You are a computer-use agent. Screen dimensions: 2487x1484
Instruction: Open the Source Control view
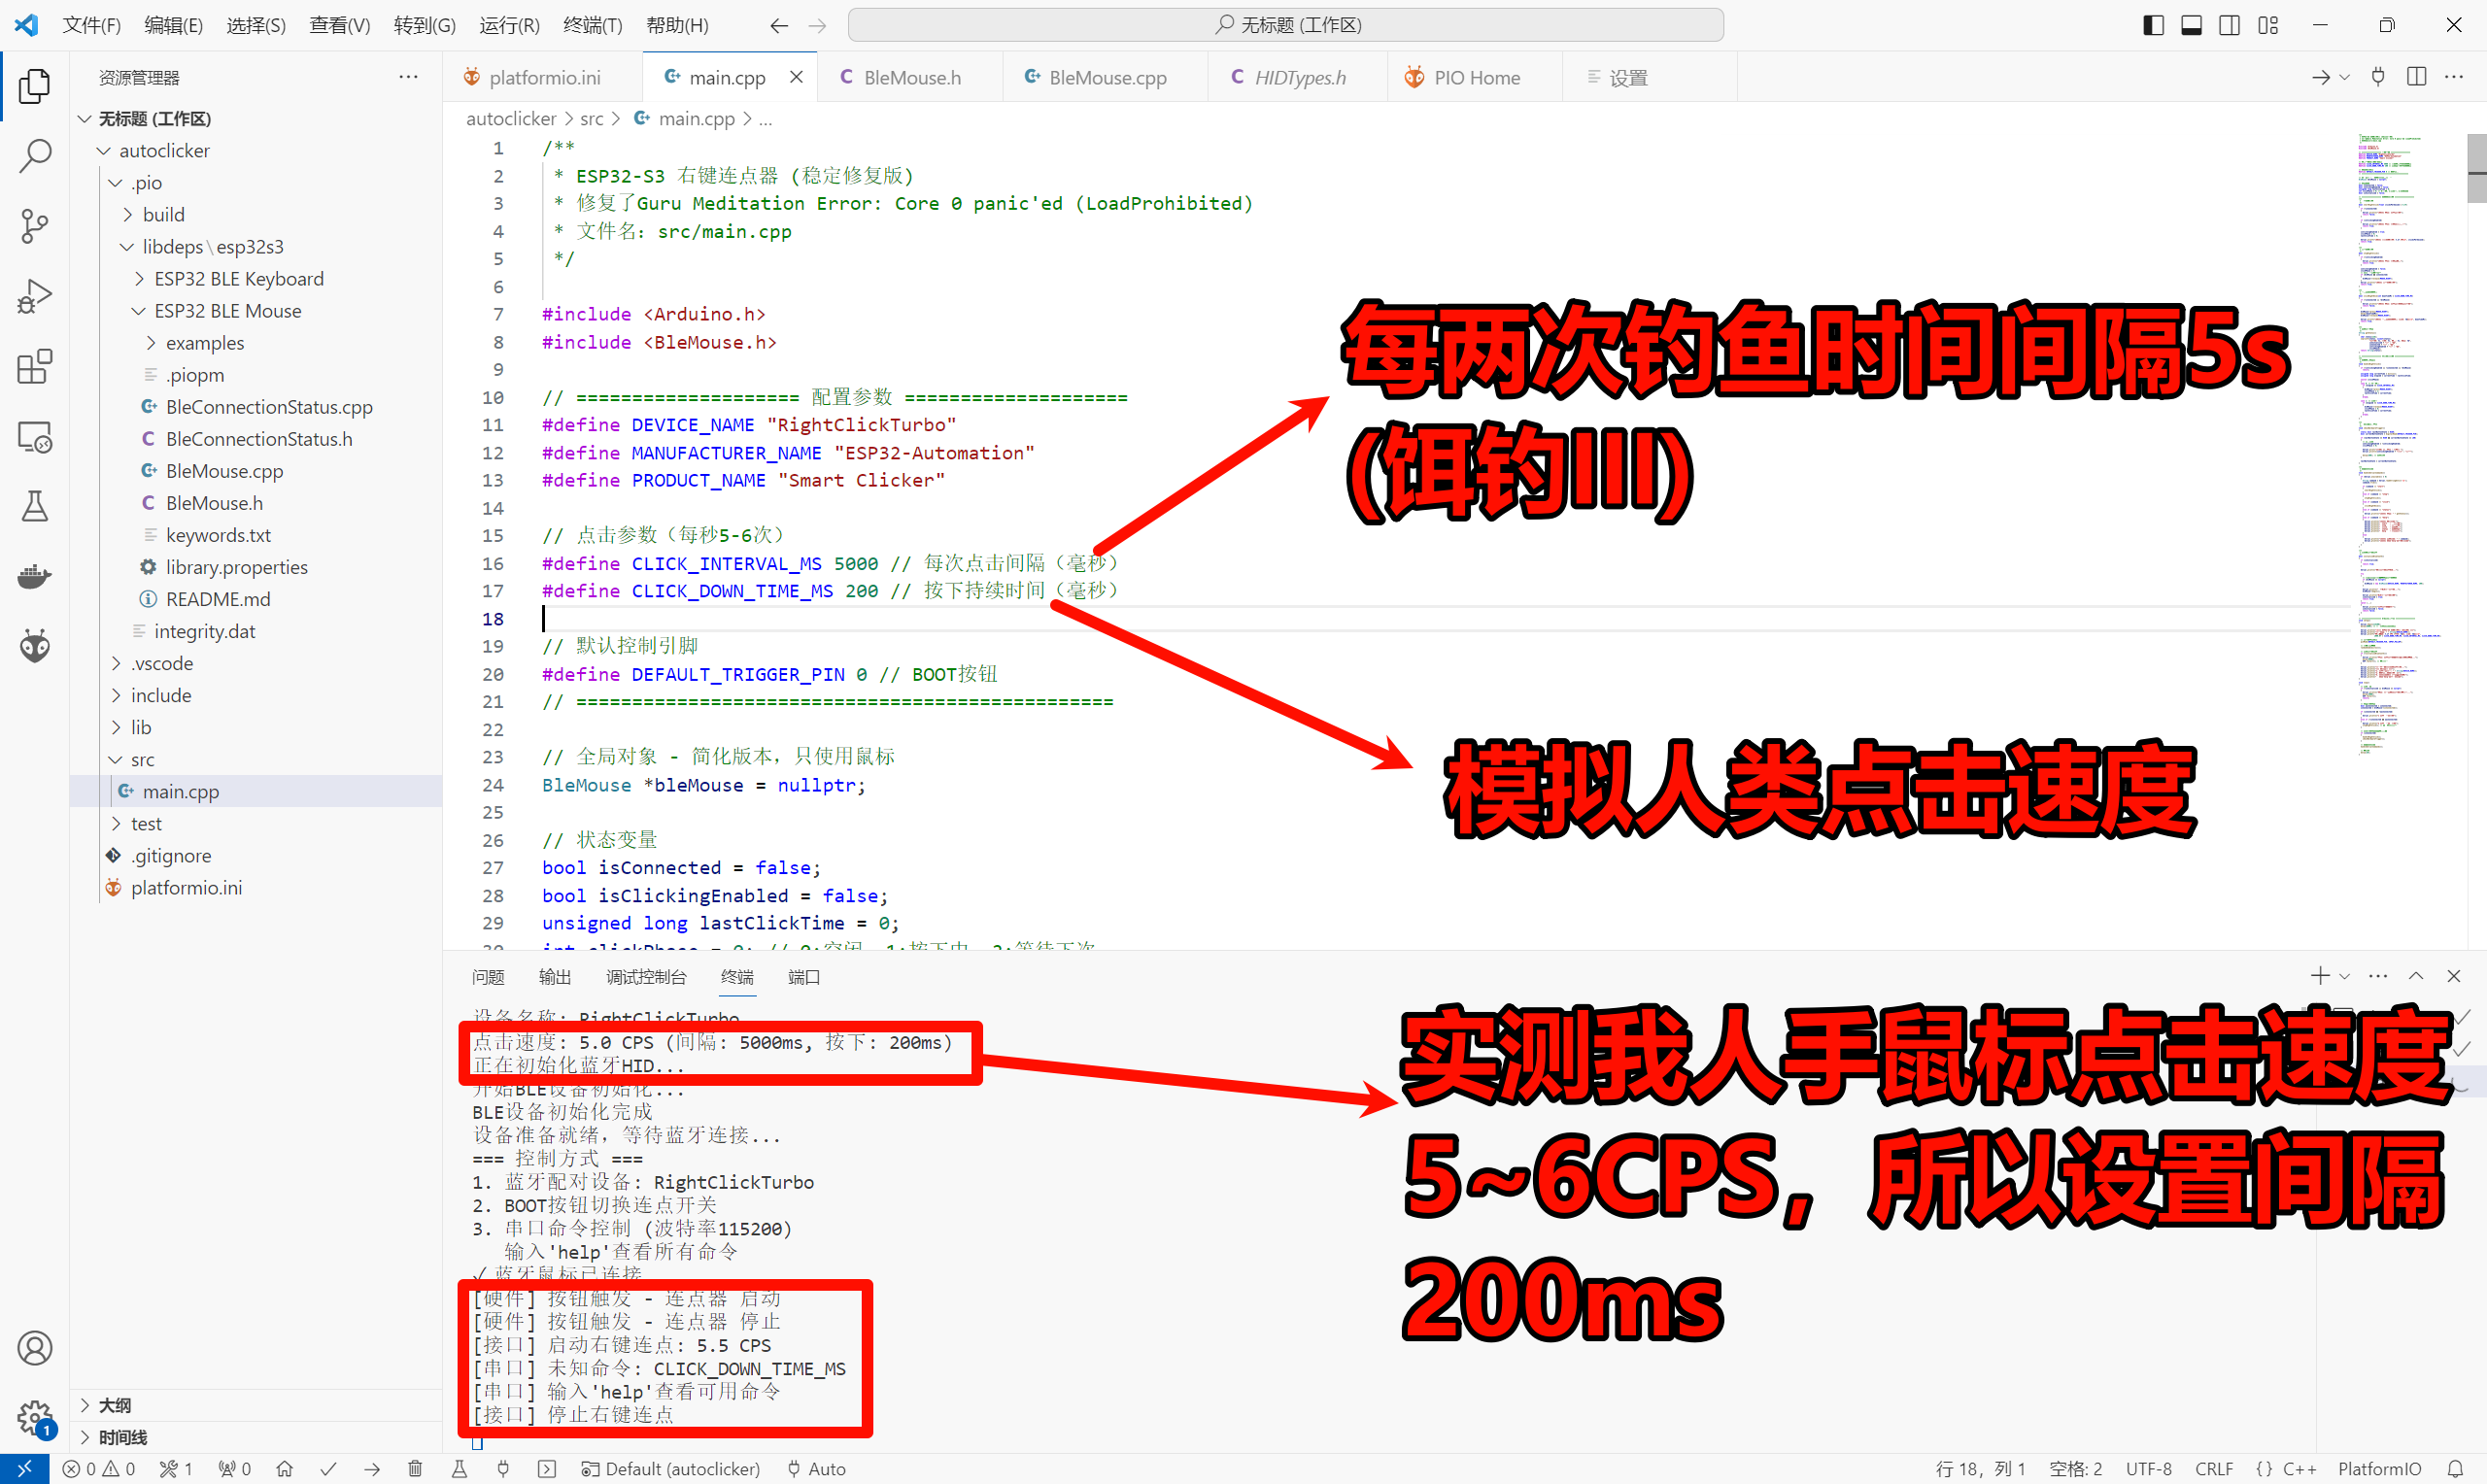(35, 226)
